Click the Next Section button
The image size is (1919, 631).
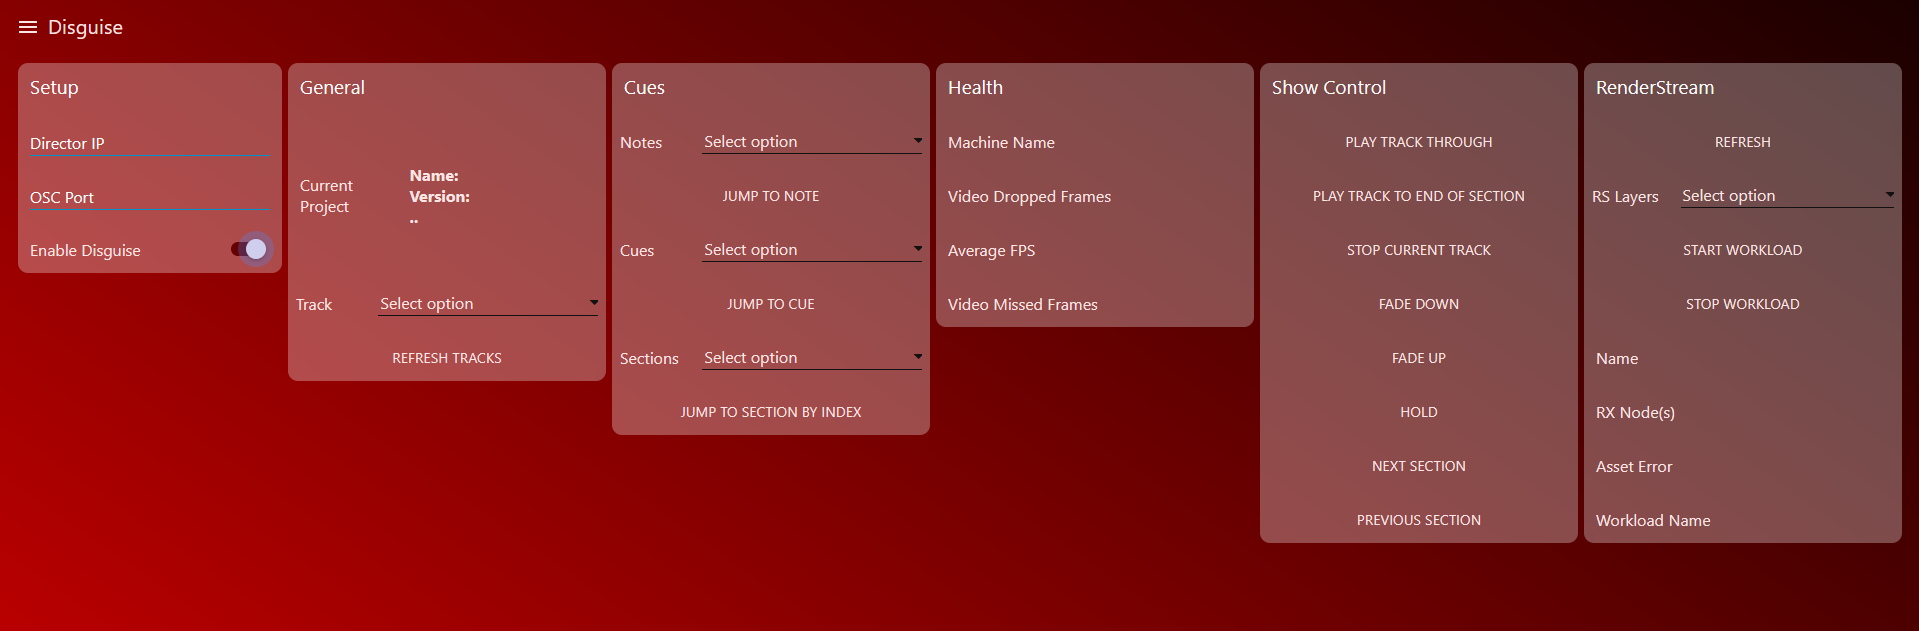click(1419, 466)
